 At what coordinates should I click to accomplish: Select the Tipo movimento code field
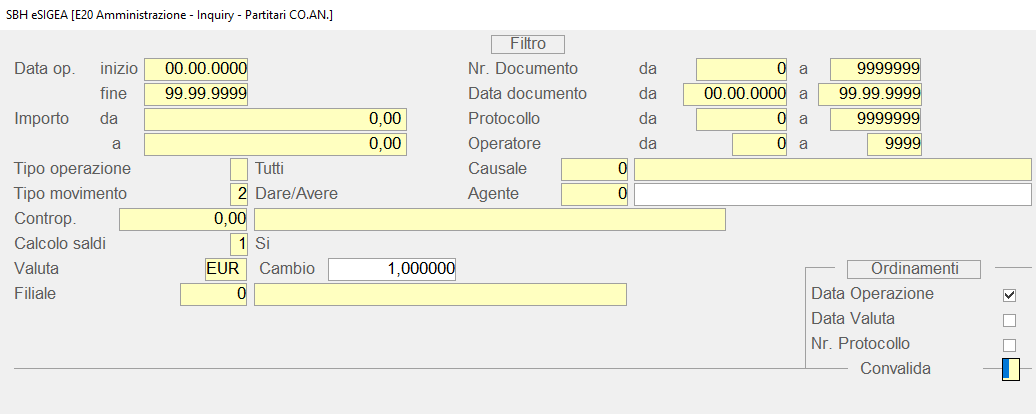pos(239,193)
